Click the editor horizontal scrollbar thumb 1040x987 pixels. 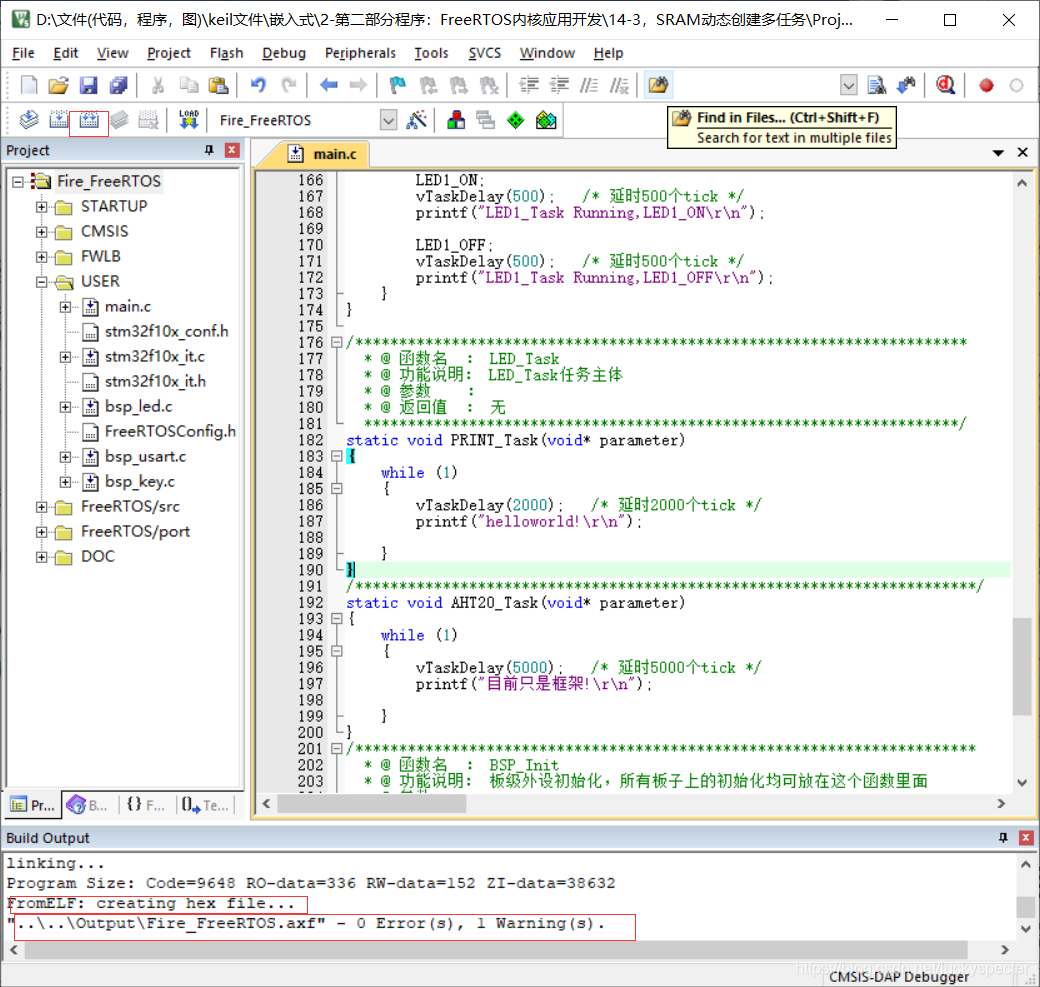coord(371,804)
